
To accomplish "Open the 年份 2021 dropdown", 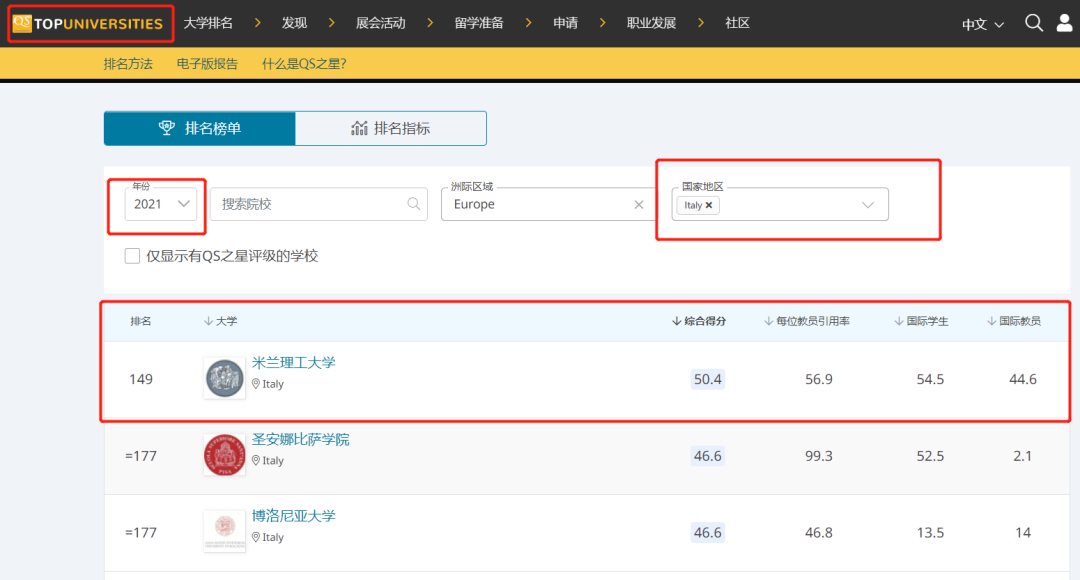I will pyautogui.click(x=160, y=204).
